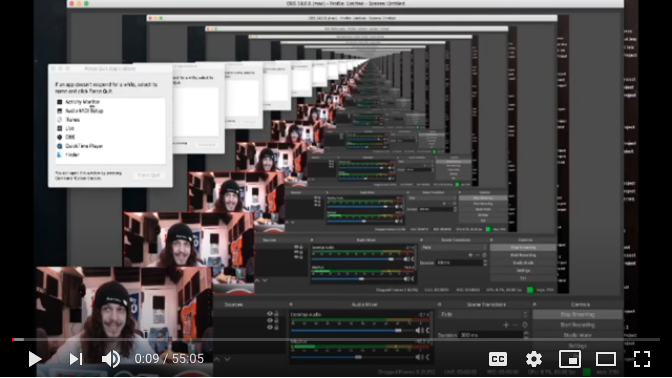Click the Stop Streaming button
Screen dimensions: 672x378
click(x=577, y=315)
